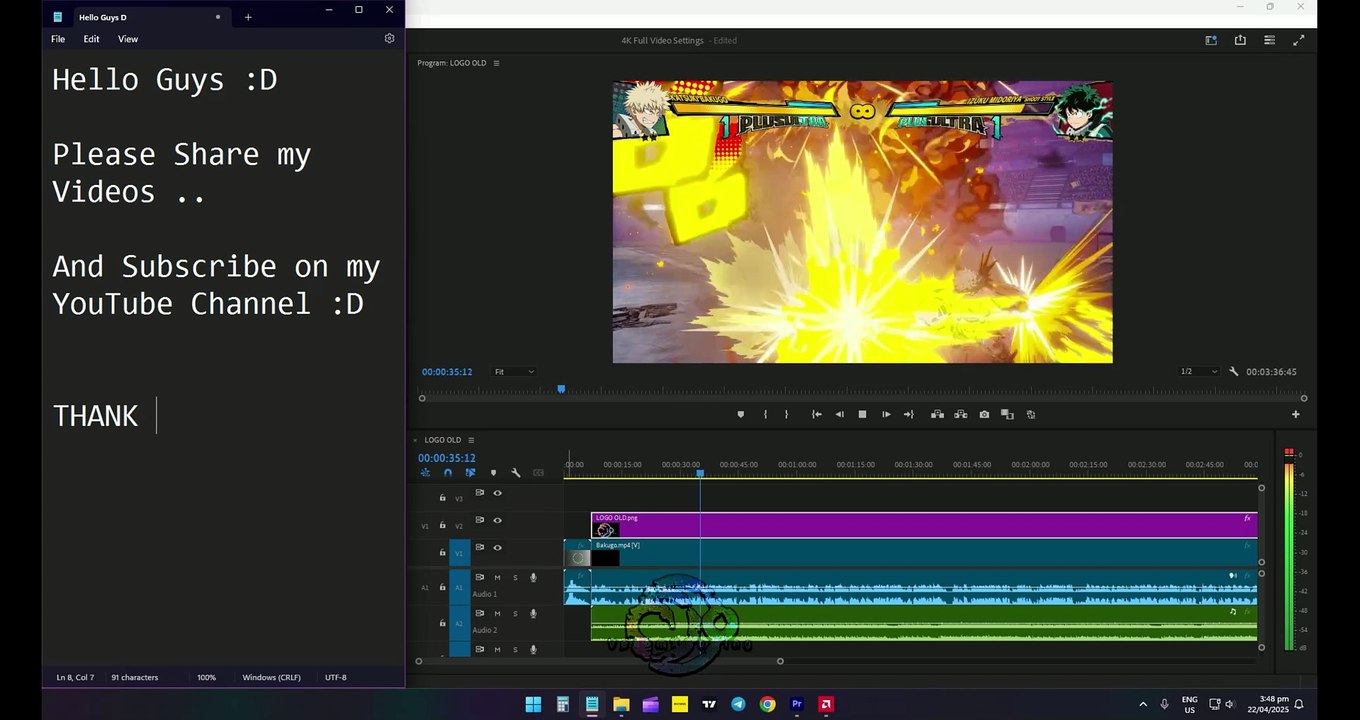Enable voice-over record on Audio 2
This screenshot has height=720, width=1360.
point(533,613)
